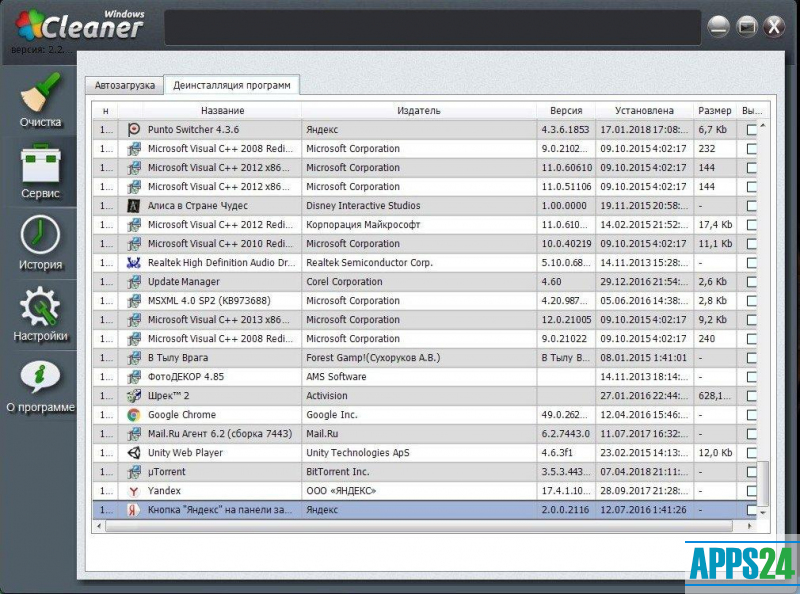Tick the checkbox for Unity Web Player
Viewport: 800px width, 594px height.
coord(751,453)
